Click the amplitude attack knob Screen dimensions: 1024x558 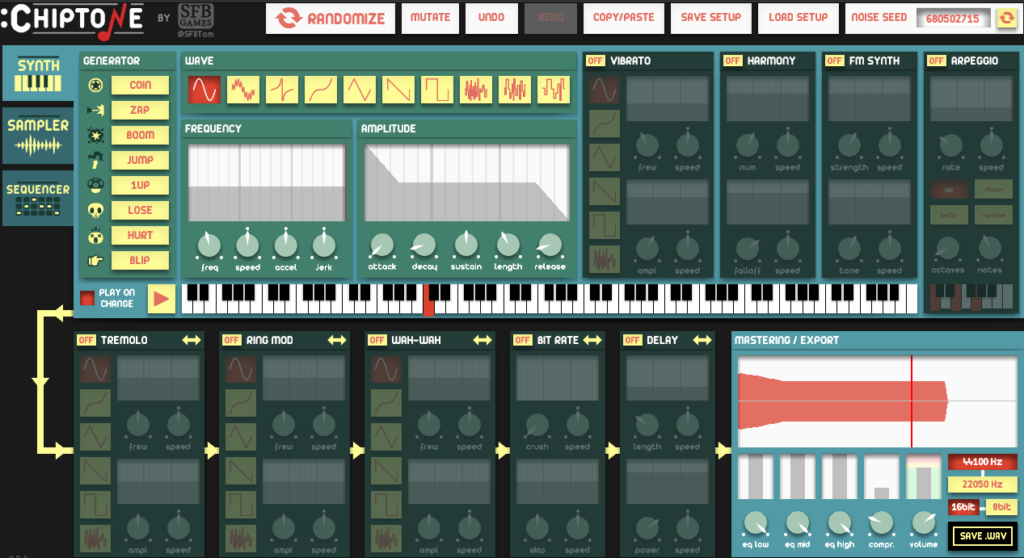[382, 245]
